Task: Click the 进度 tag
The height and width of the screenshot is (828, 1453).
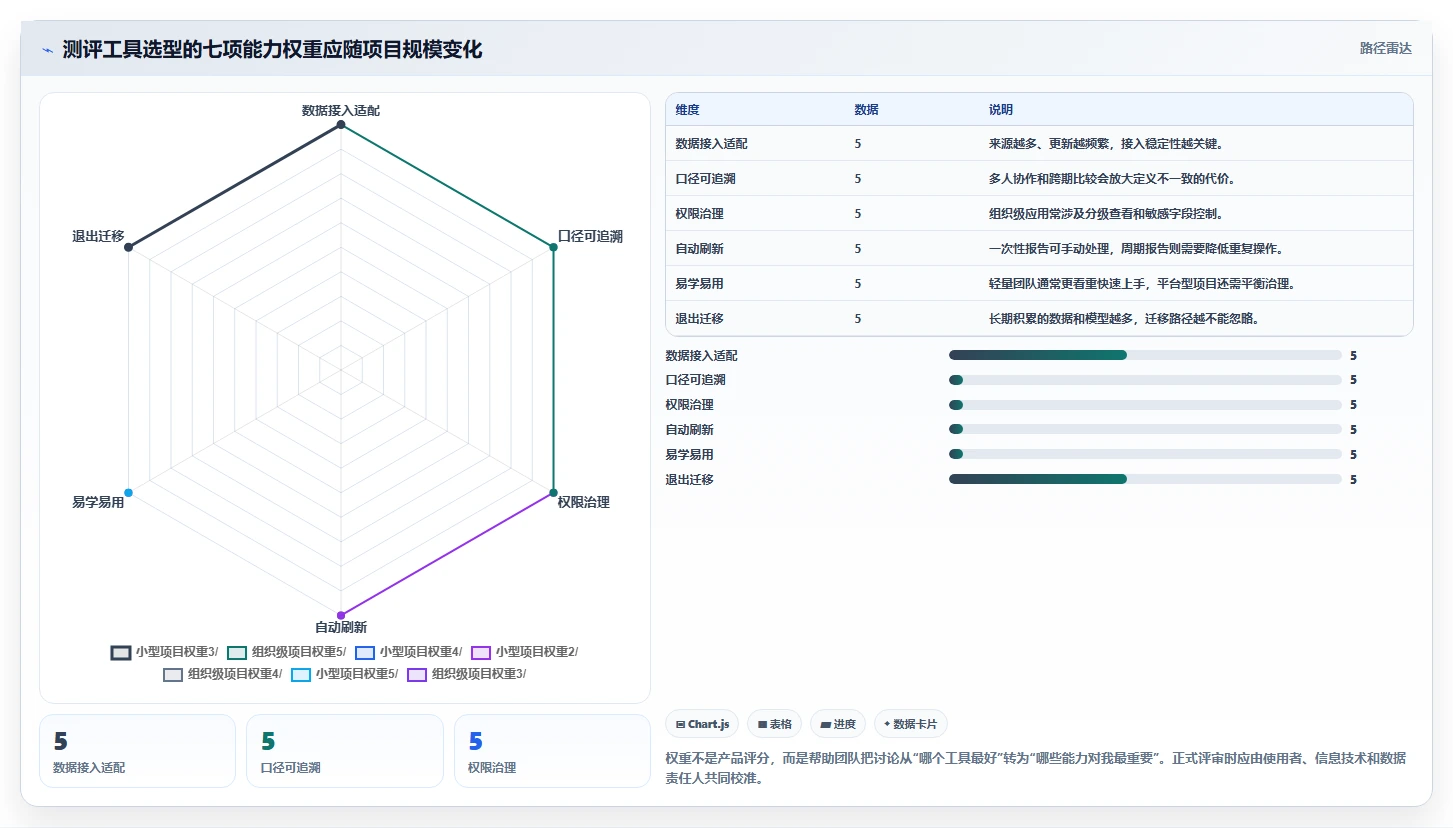Action: click(838, 724)
